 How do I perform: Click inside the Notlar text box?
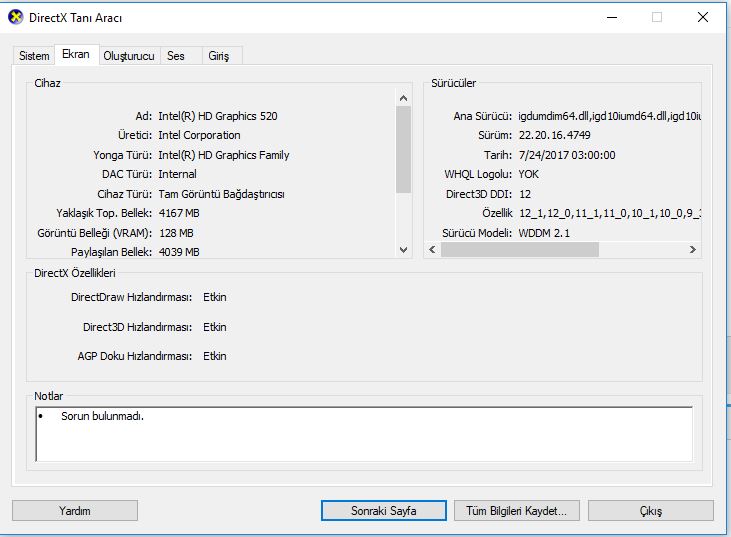tap(364, 434)
